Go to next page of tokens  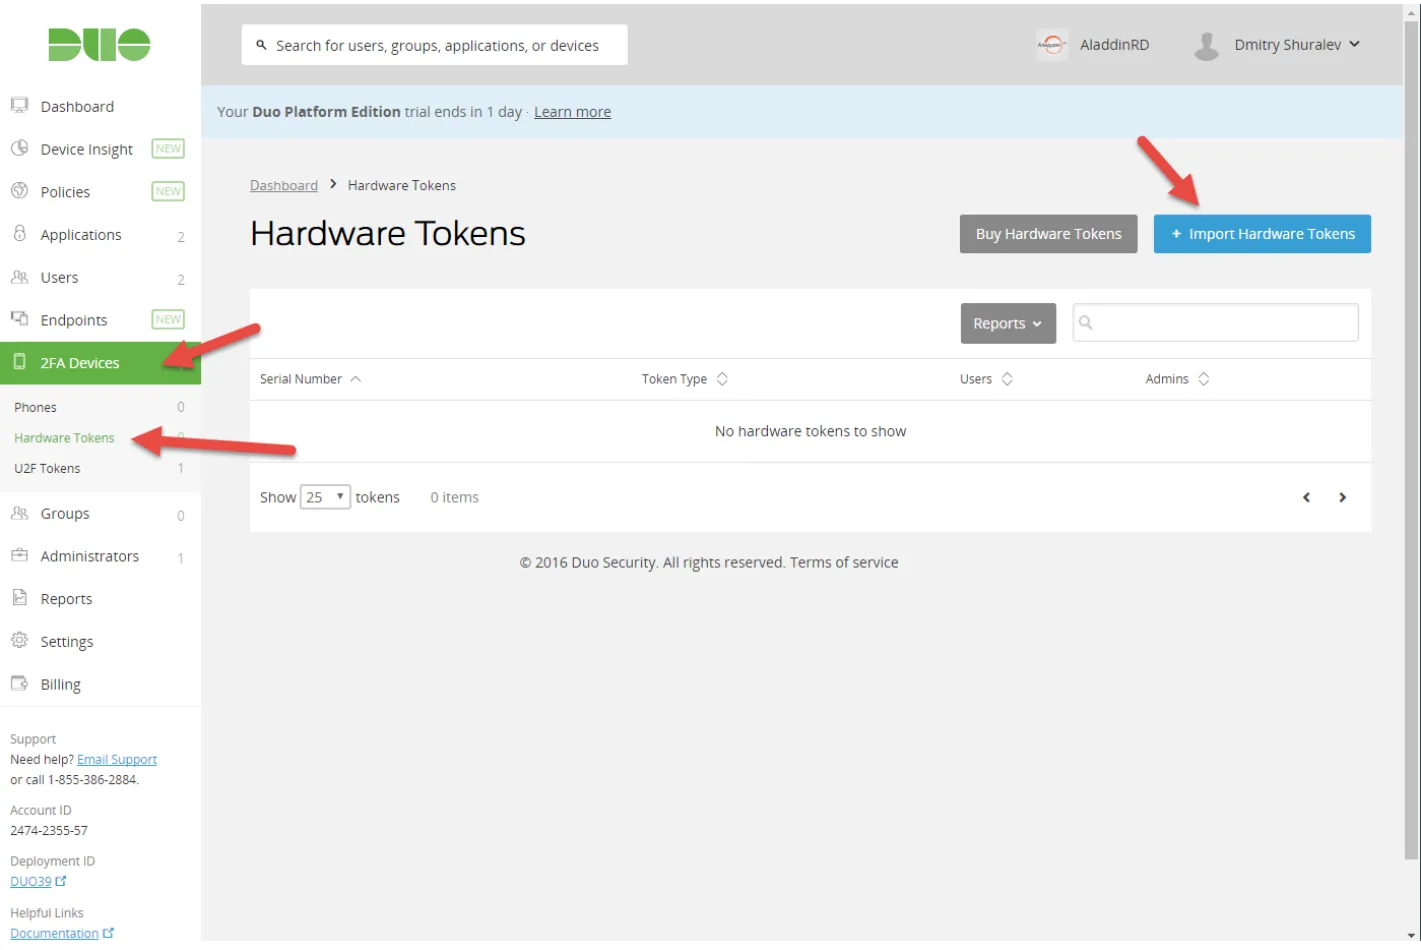[x=1342, y=497]
